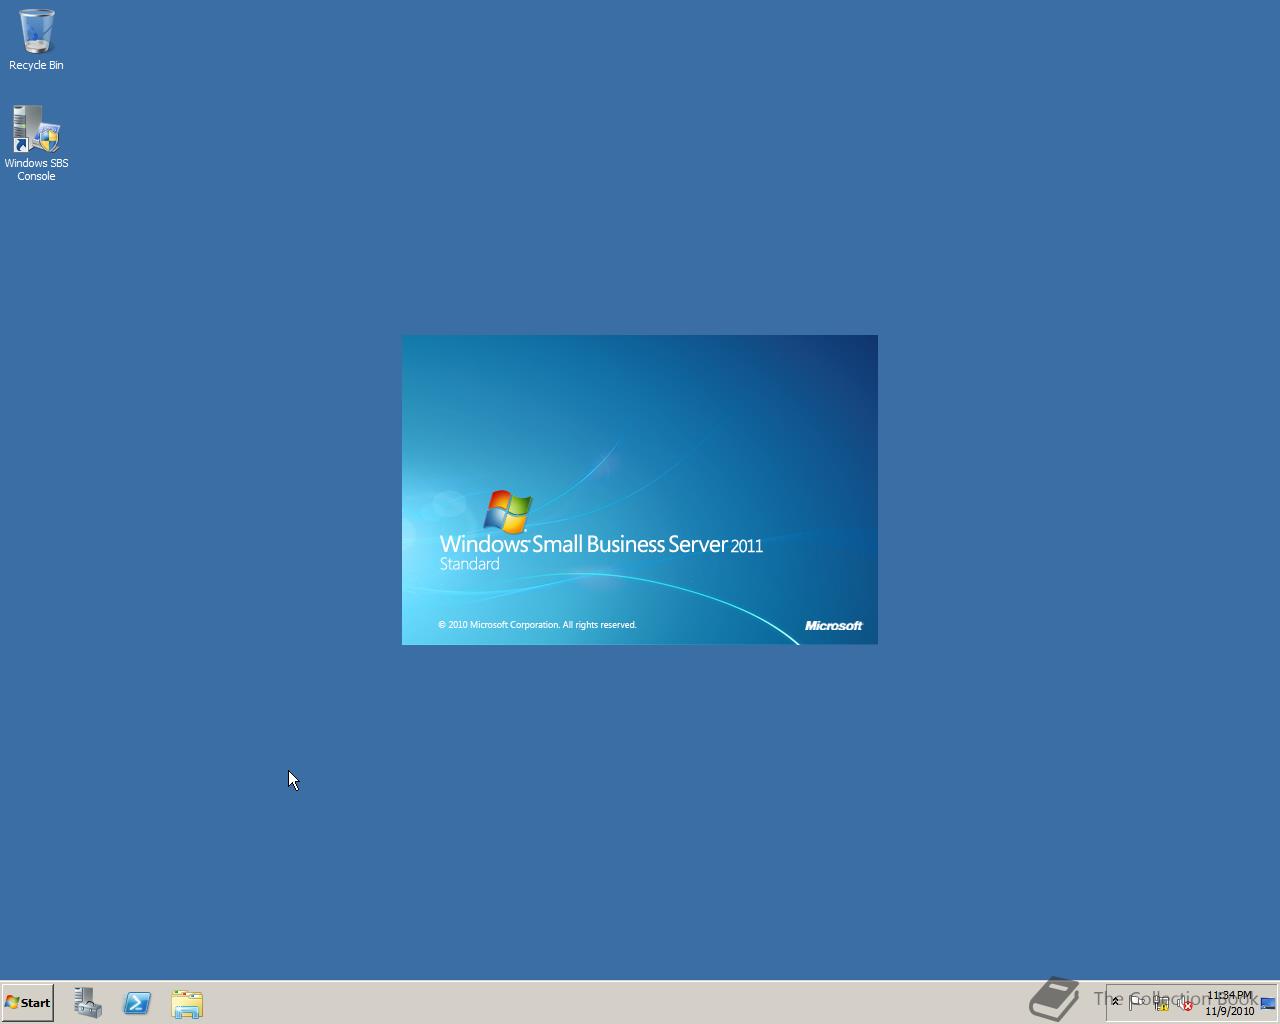Click the muted speaker volume icon
Viewport: 1280px width, 1024px height.
click(x=1185, y=1003)
